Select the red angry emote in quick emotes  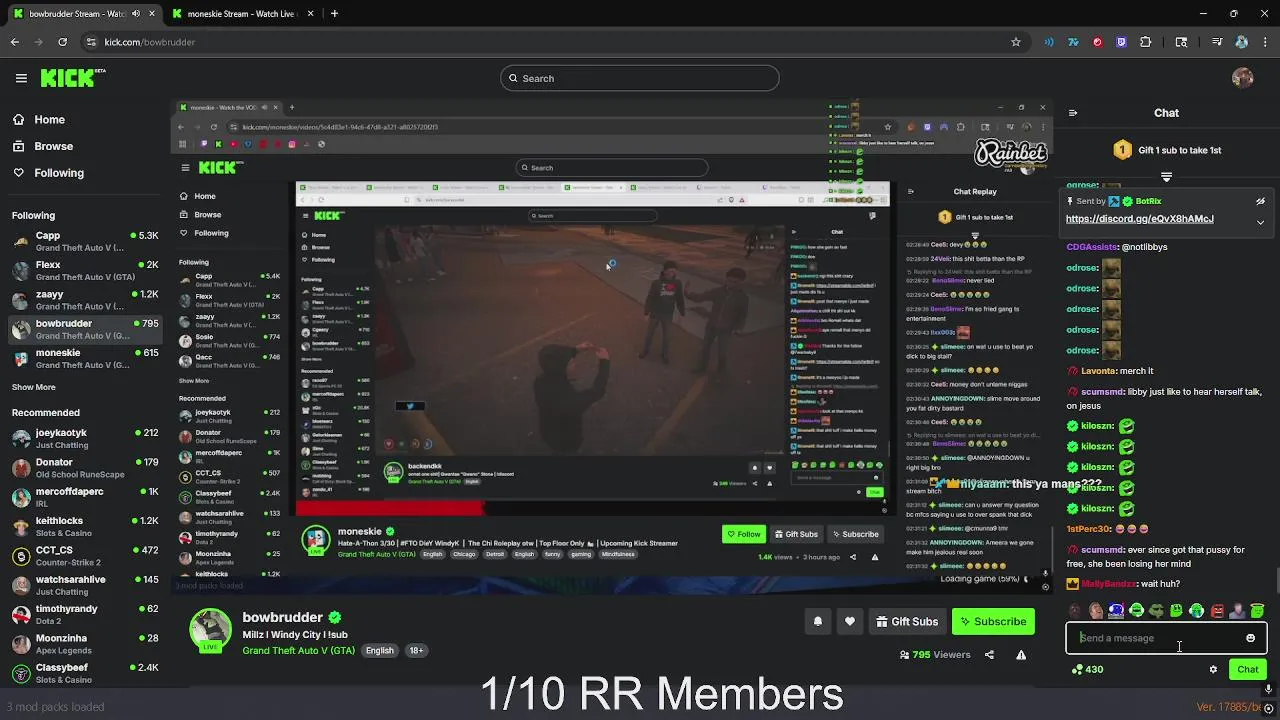pos(1217,611)
